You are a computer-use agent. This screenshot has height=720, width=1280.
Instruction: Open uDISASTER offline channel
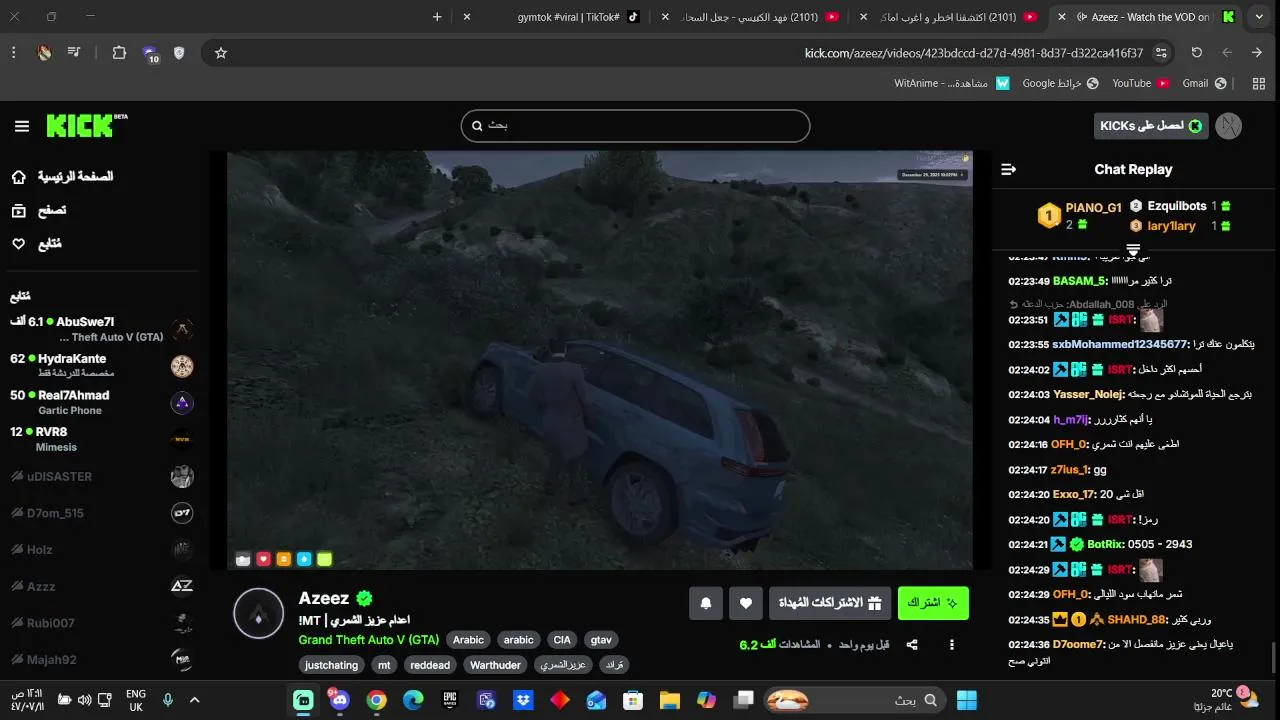pos(100,476)
